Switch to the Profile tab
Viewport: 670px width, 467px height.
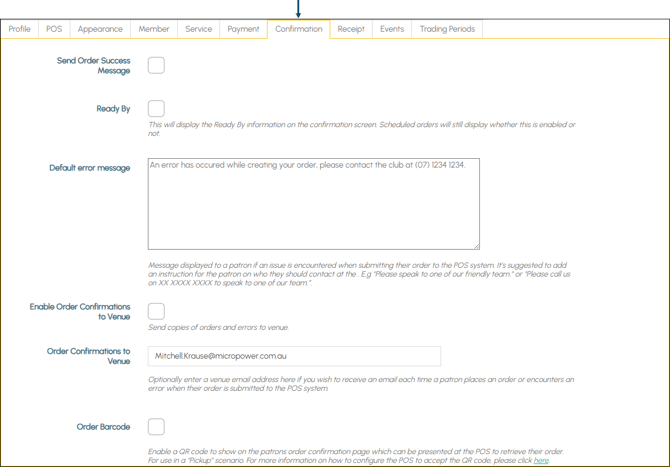[20, 29]
